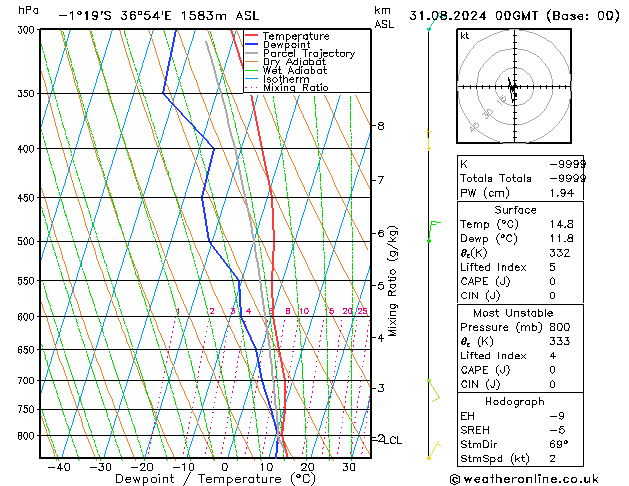Click the 'SREH' value -5
Viewport: 629px width, 486px height.
click(557, 430)
